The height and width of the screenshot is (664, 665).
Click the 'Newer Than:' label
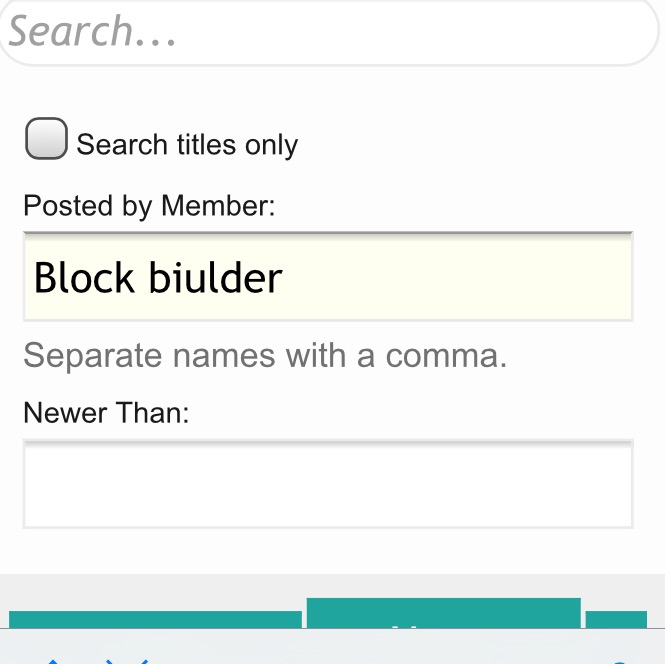coord(106,413)
